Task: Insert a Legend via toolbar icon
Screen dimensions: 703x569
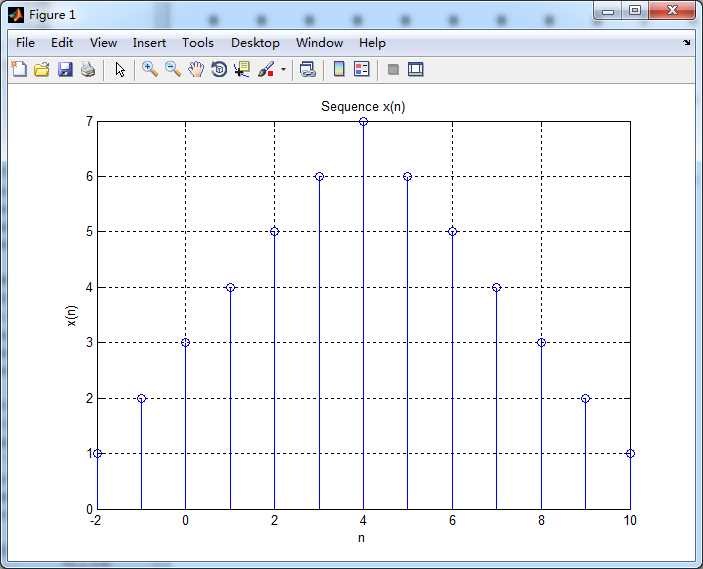Action: (361, 69)
